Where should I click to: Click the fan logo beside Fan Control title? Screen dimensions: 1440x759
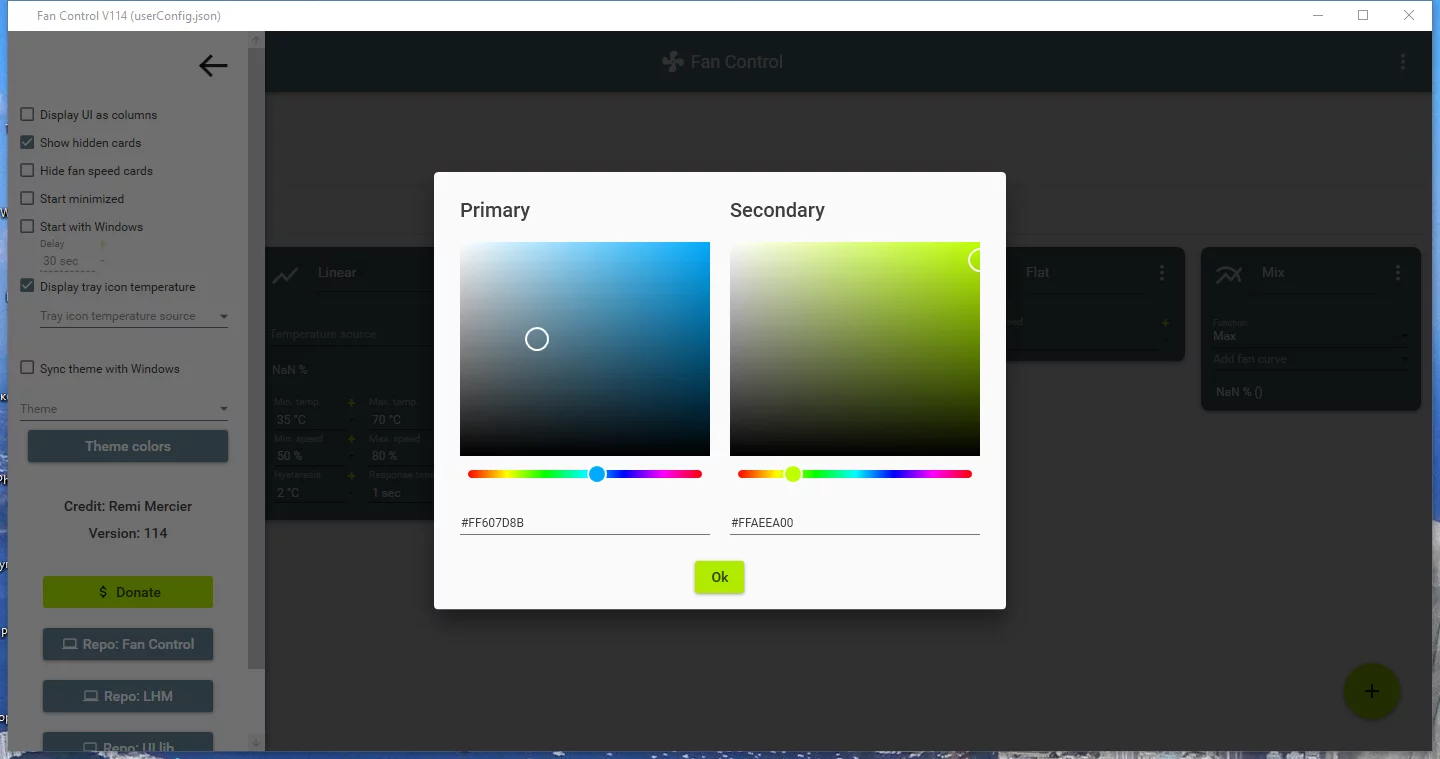coord(673,62)
